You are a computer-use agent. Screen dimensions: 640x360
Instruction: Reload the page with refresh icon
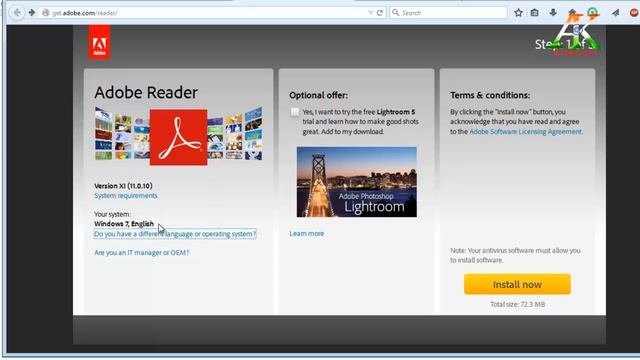tap(380, 13)
